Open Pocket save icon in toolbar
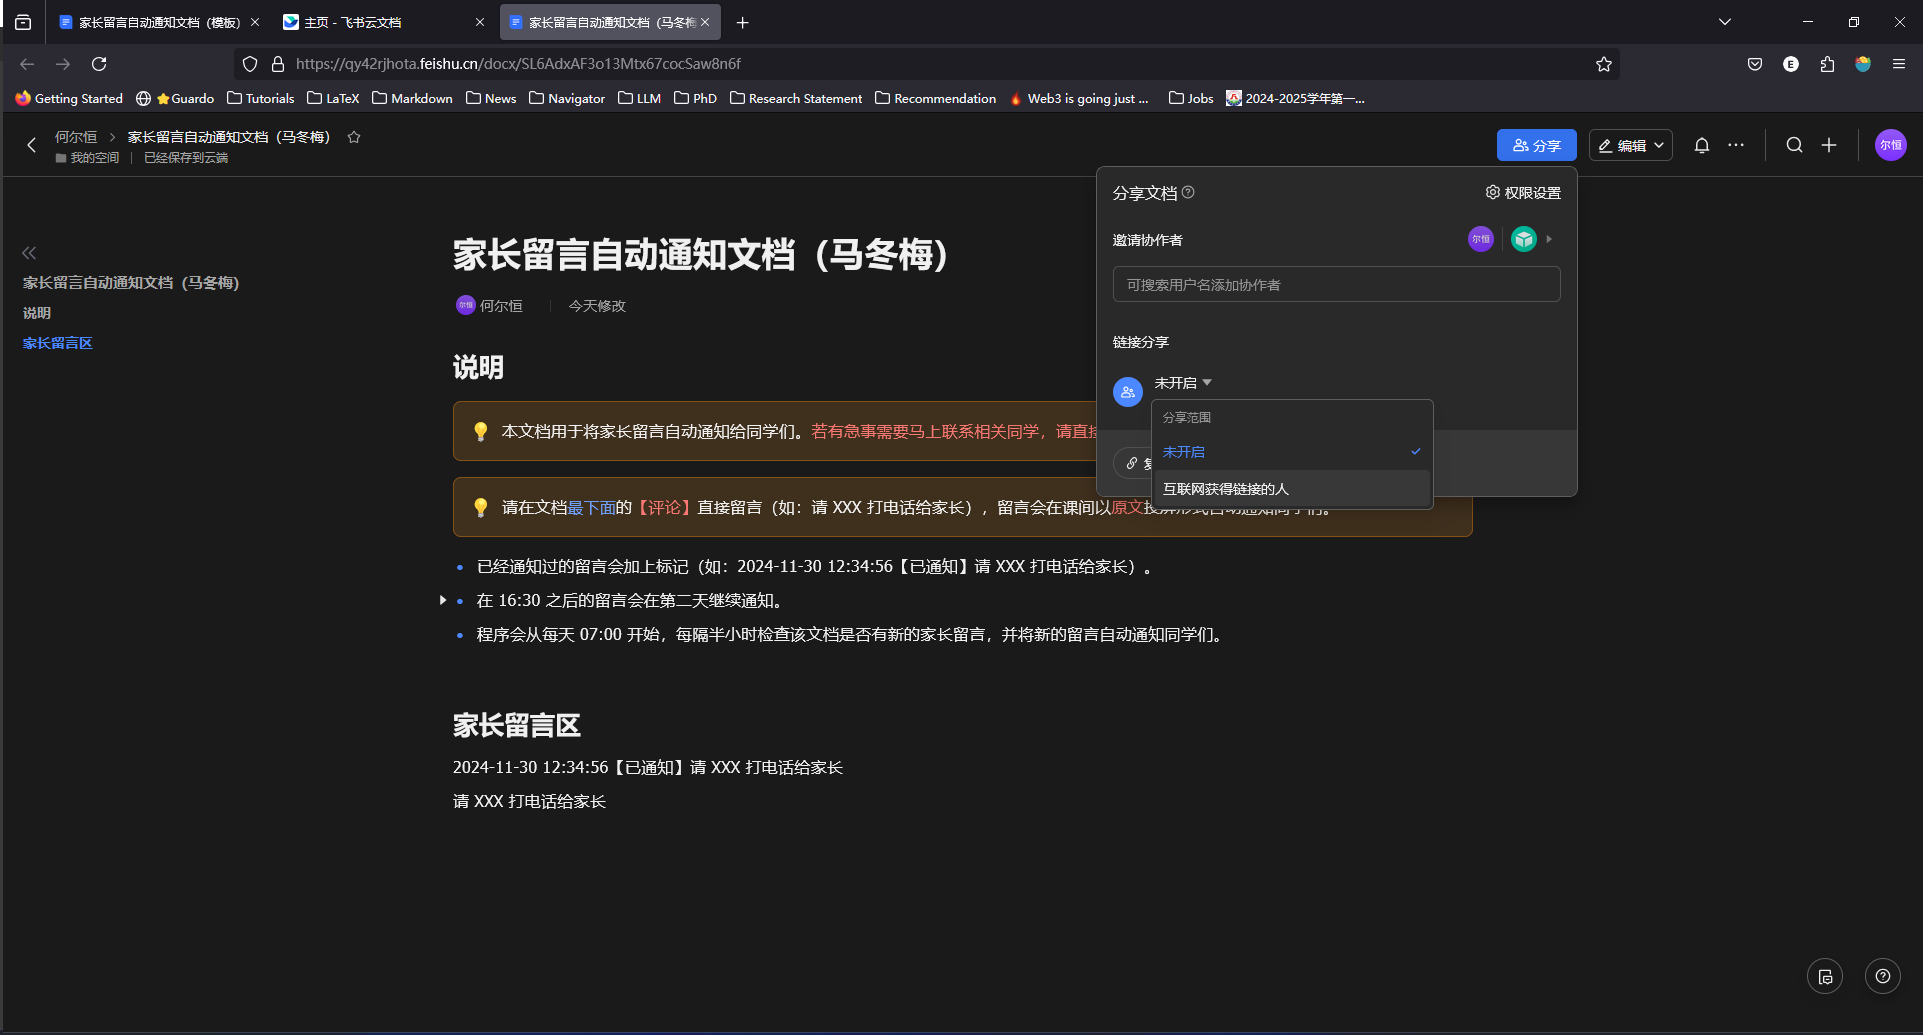Viewport: 1923px width, 1035px height. 1755,64
